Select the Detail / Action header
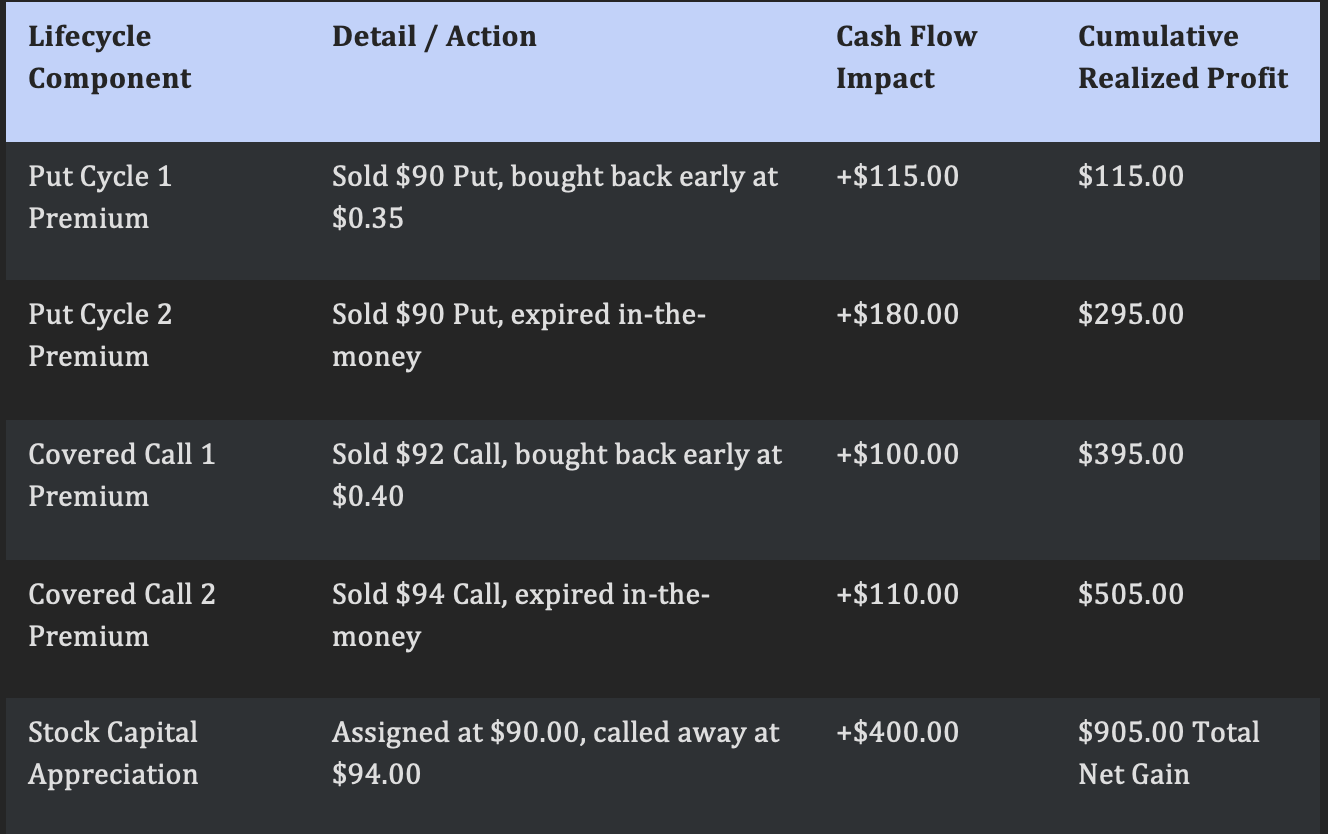This screenshot has width=1328, height=834. pyautogui.click(x=434, y=37)
